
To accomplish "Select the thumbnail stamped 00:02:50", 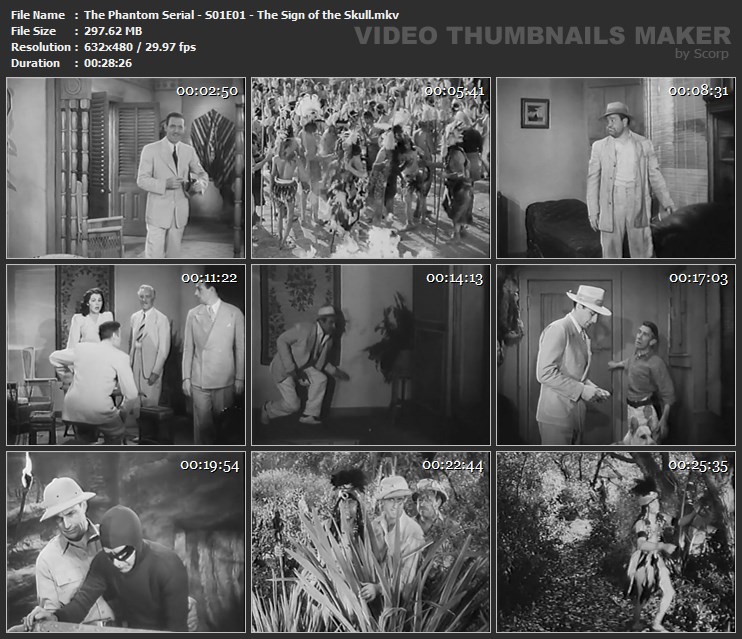I will click(126, 168).
